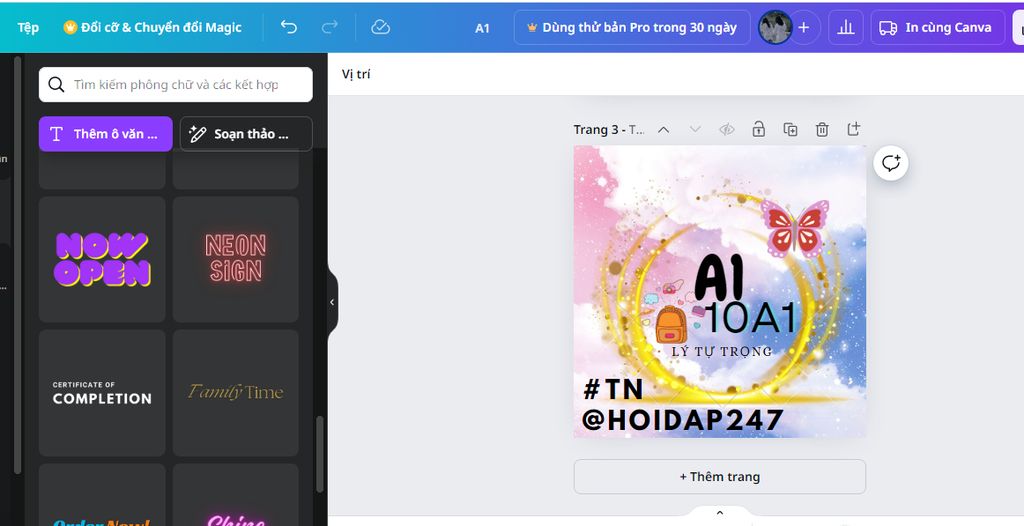This screenshot has width=1024, height=526.
Task: Redo the last undone action
Action: point(330,27)
